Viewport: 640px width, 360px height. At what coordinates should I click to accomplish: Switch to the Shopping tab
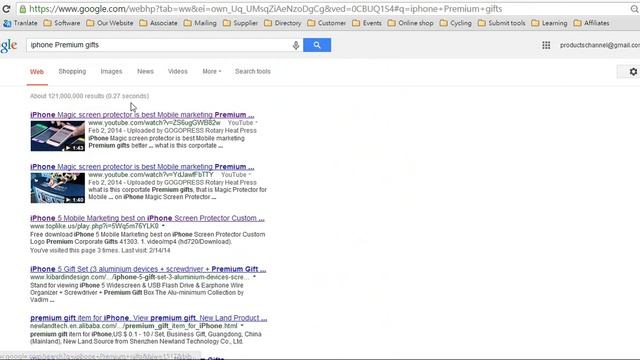click(72, 71)
